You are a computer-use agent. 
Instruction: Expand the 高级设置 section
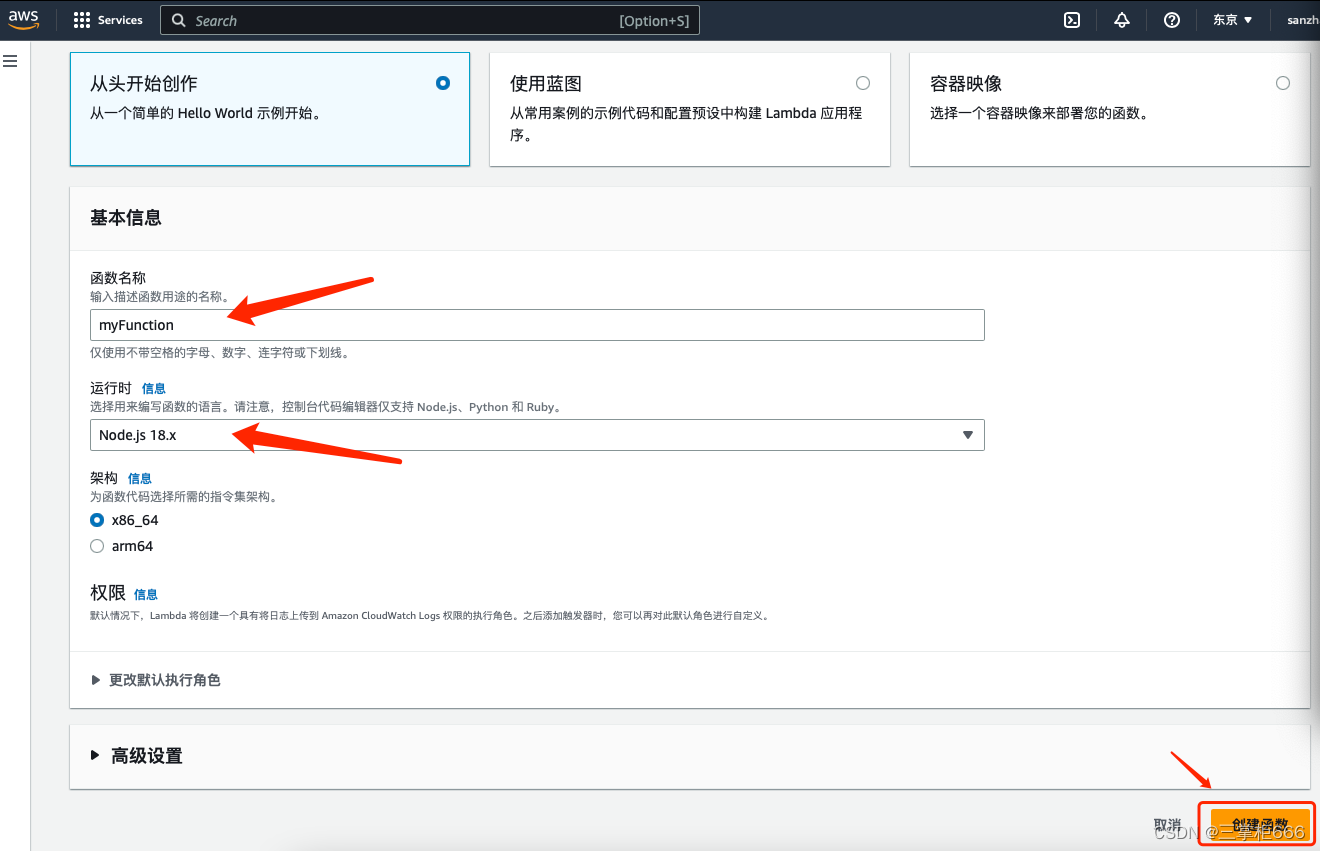tap(137, 756)
